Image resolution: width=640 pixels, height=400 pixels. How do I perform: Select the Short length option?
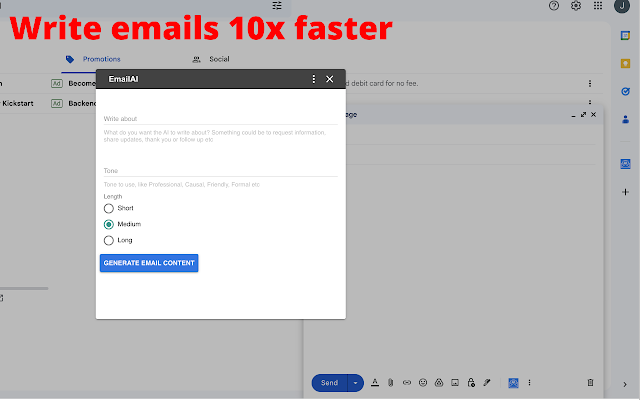pos(109,209)
